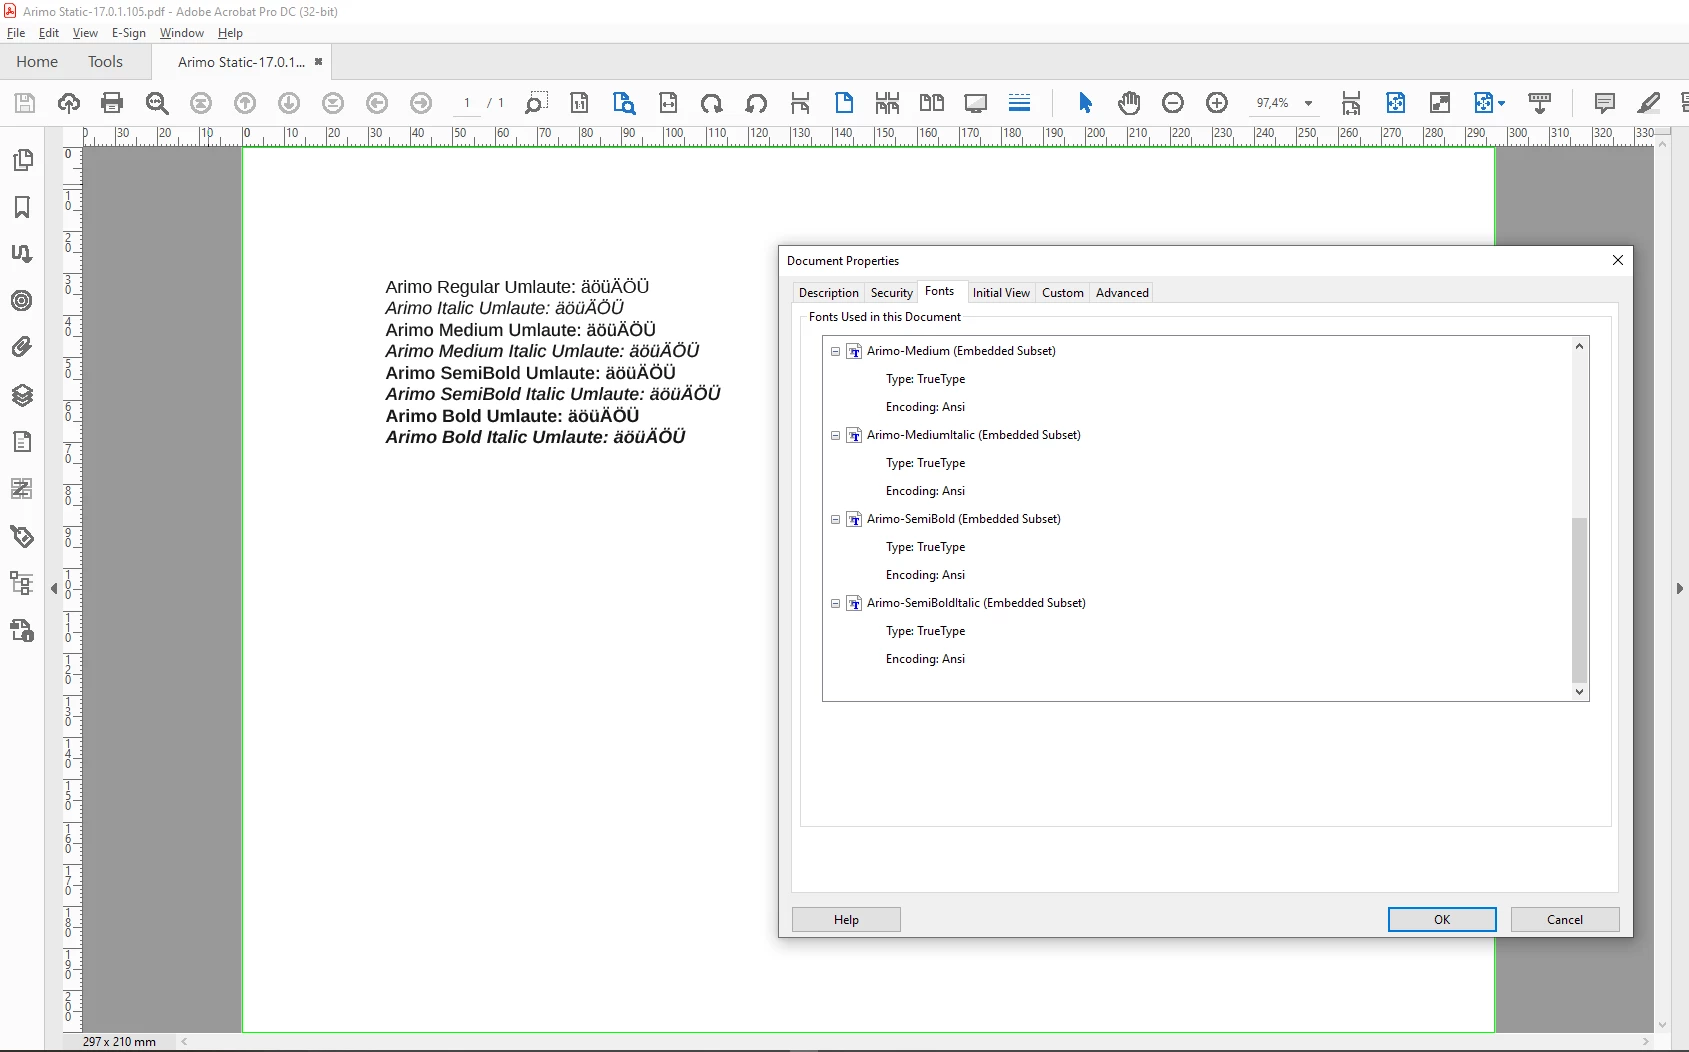Image resolution: width=1689 pixels, height=1052 pixels.
Task: Switch to the Security tab
Action: coord(892,293)
